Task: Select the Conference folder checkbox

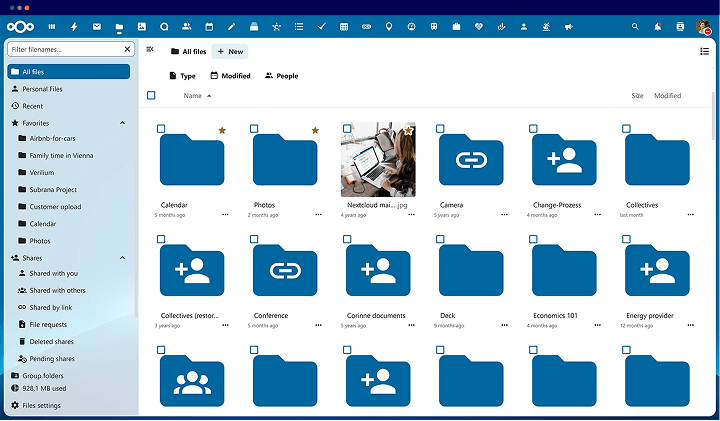Action: pos(254,239)
